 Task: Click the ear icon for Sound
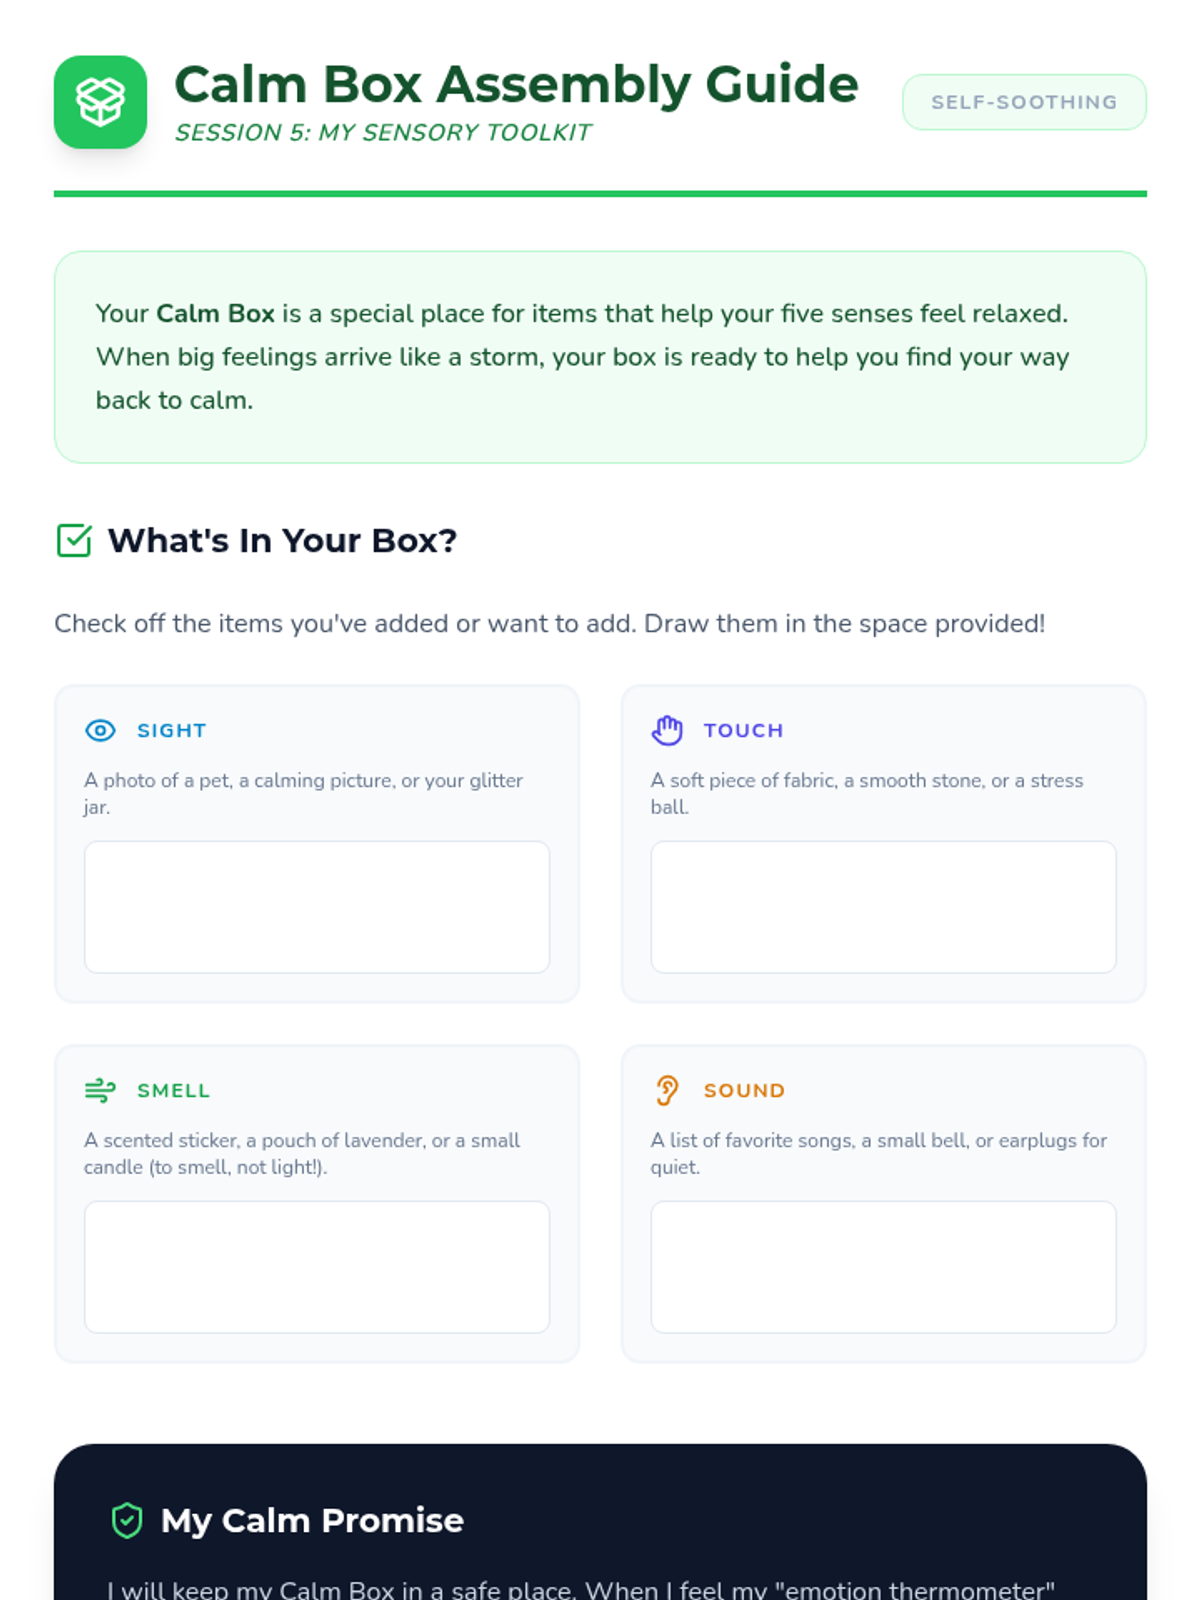pos(667,1091)
